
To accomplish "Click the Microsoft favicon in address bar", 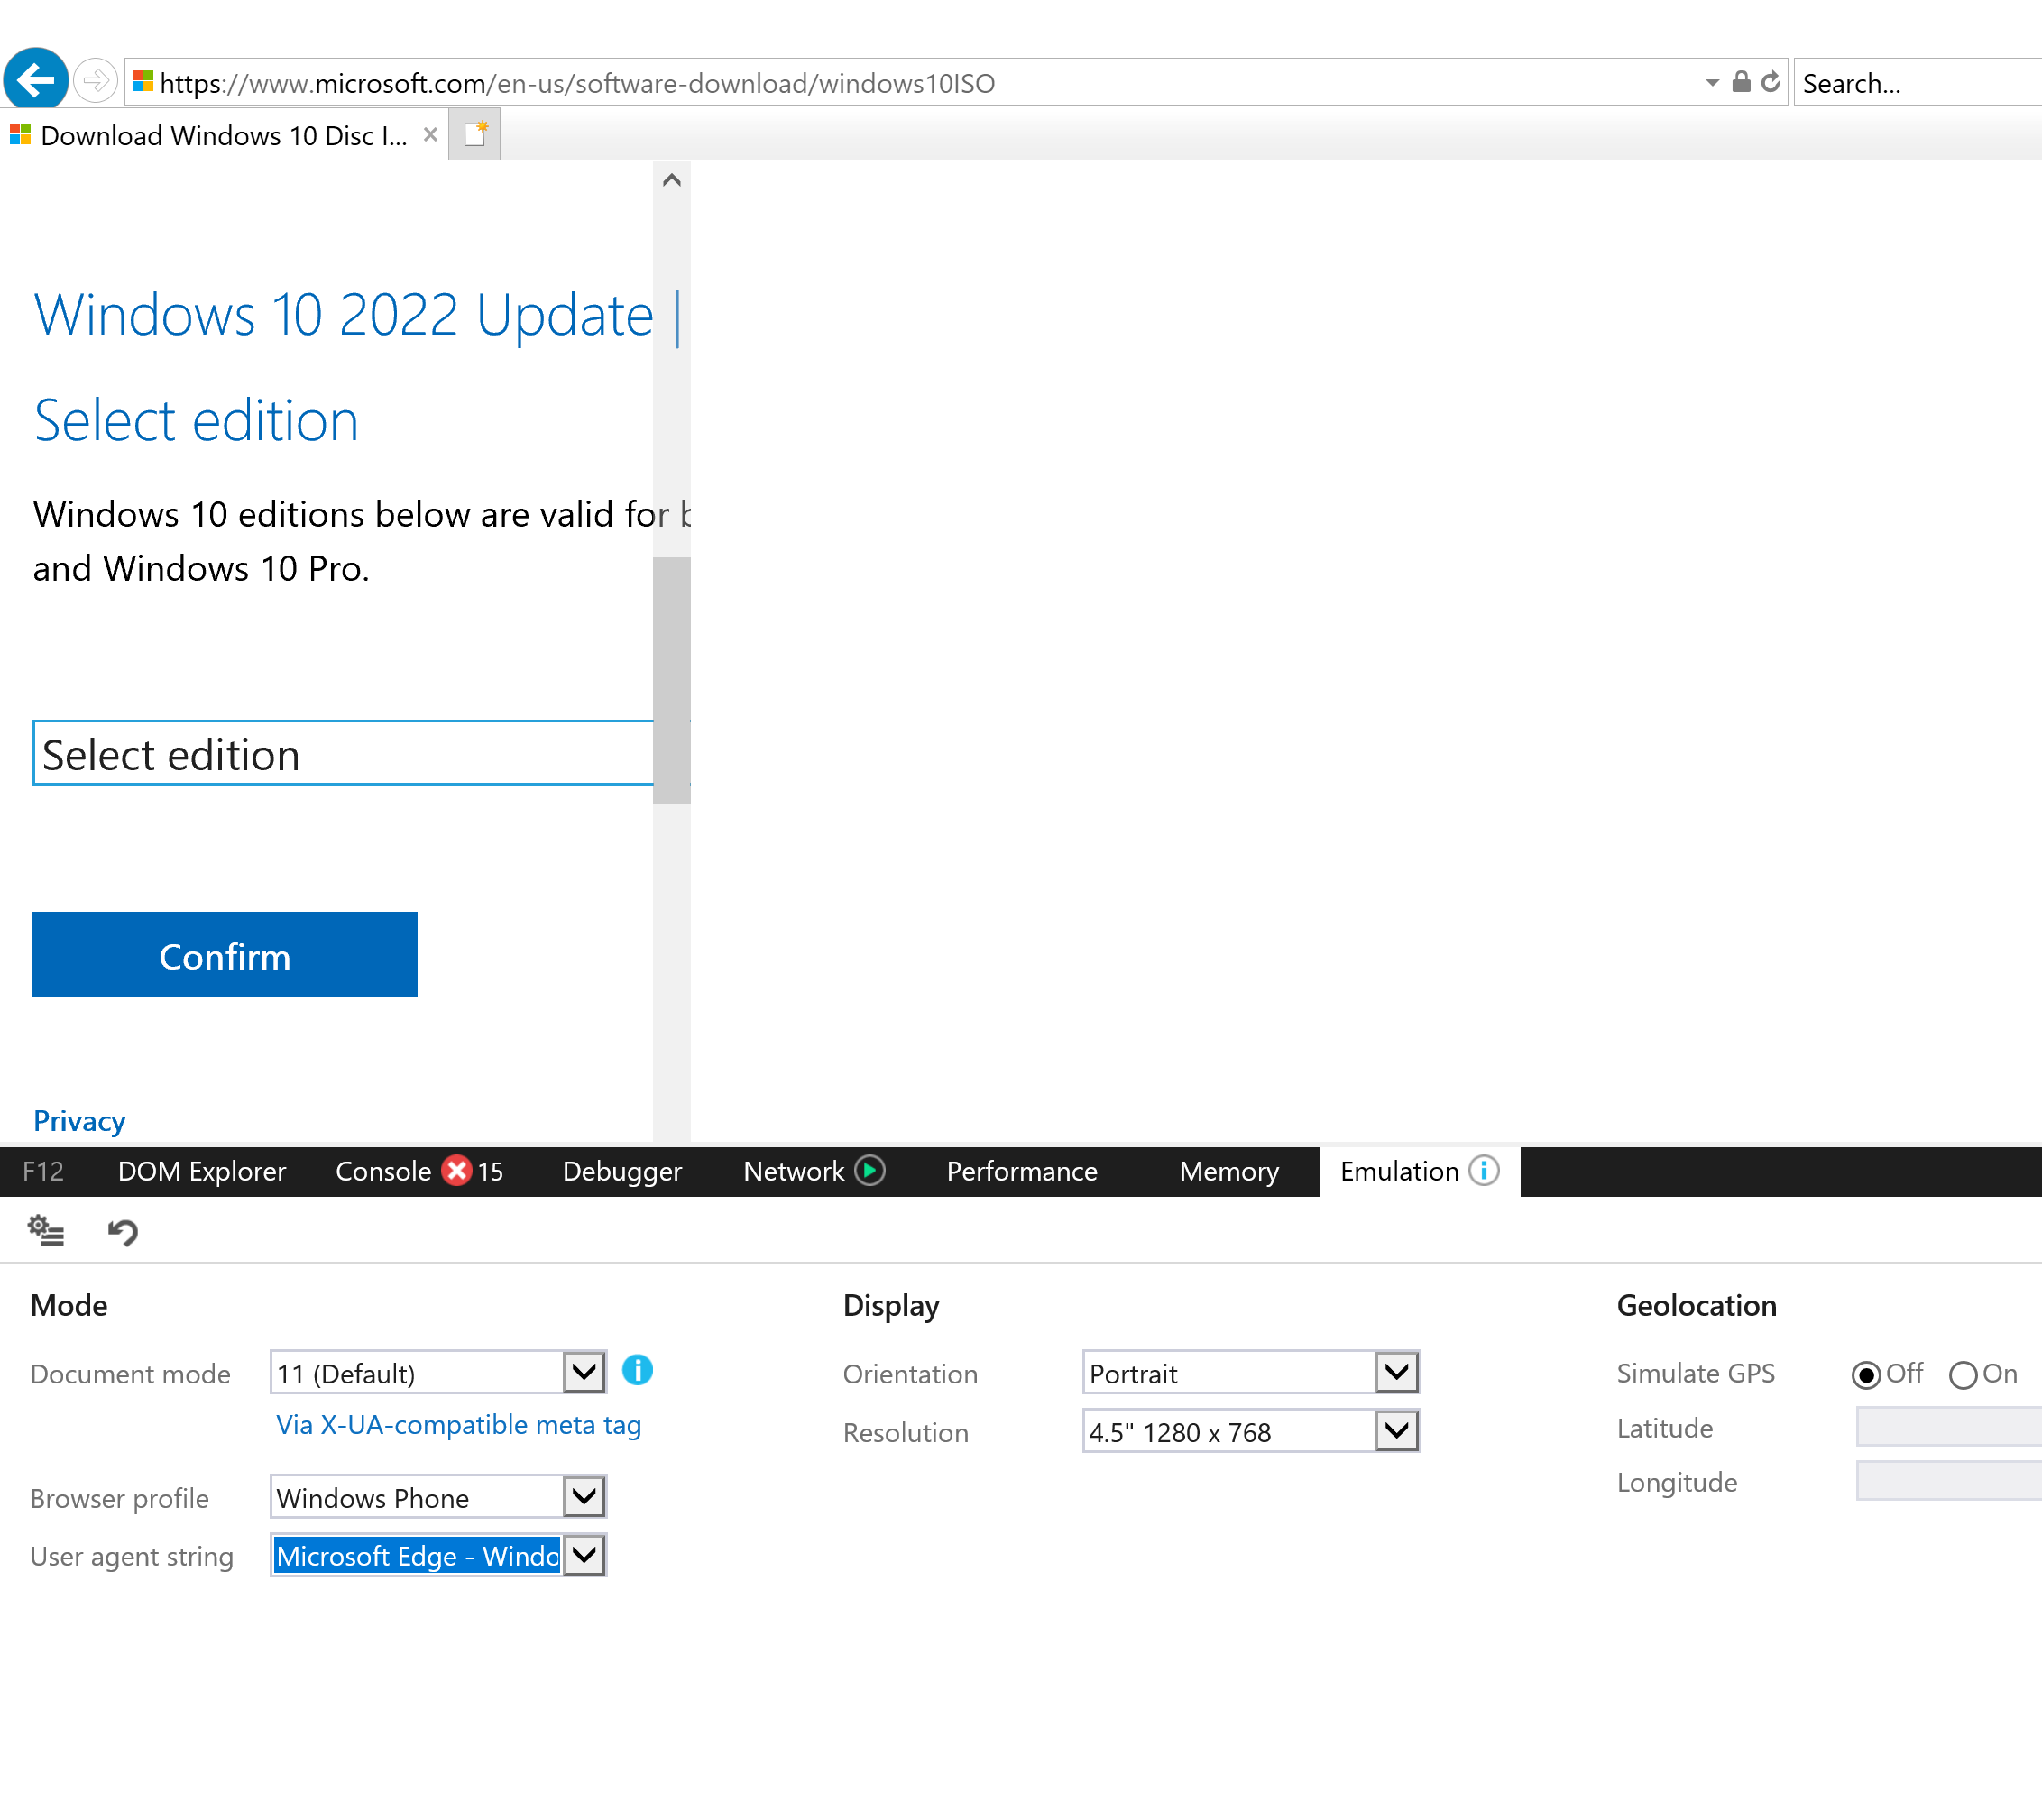I will pyautogui.click(x=143, y=81).
